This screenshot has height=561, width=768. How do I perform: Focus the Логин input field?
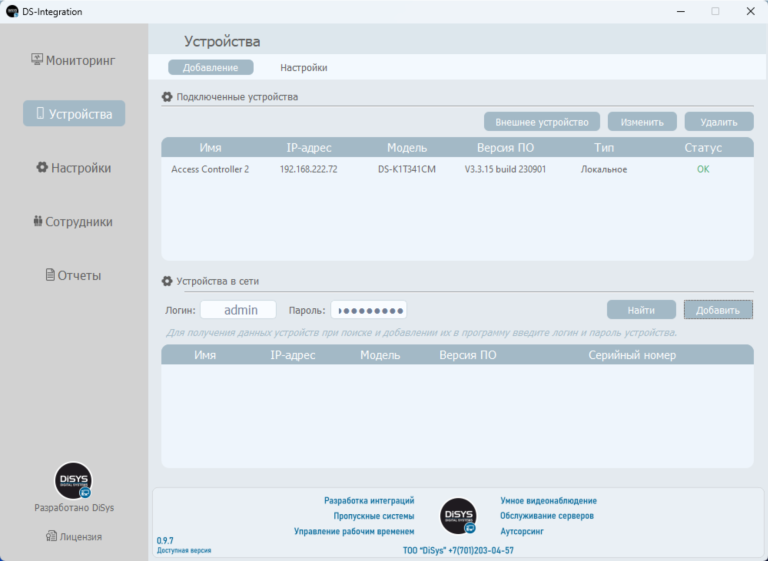coord(238,310)
